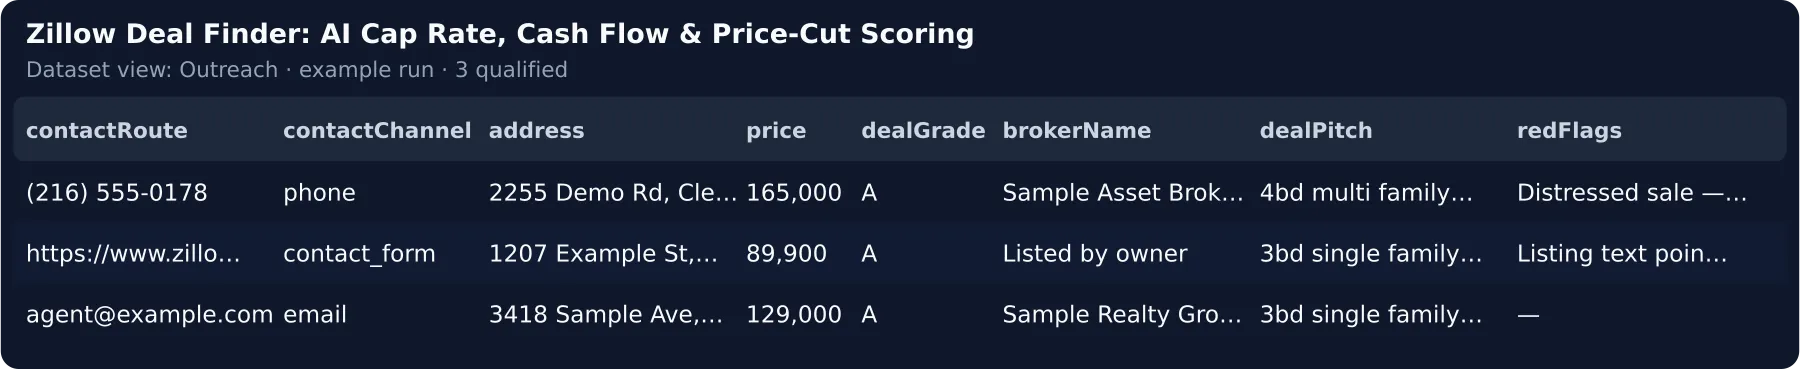This screenshot has height=369, width=1800.
Task: Click the 89,900 price cell
Action: 786,254
